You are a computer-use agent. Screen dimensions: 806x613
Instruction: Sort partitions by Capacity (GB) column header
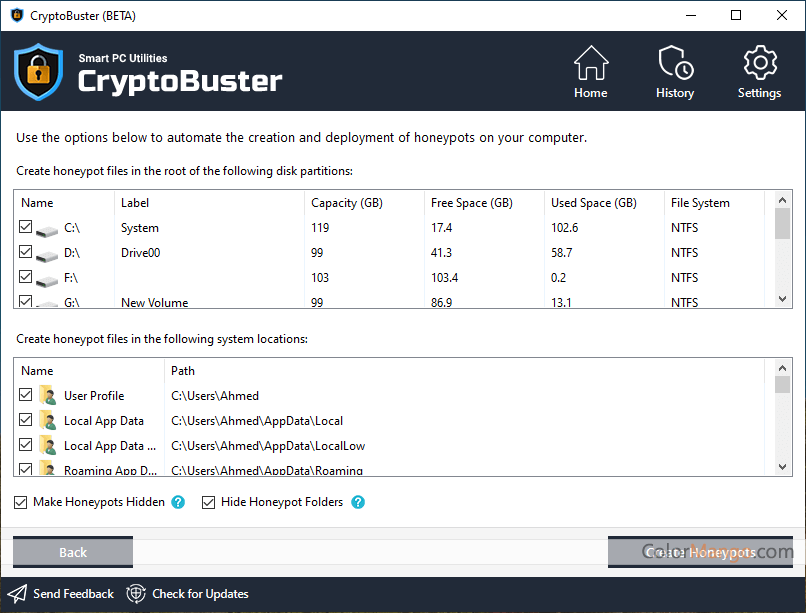[x=347, y=203]
